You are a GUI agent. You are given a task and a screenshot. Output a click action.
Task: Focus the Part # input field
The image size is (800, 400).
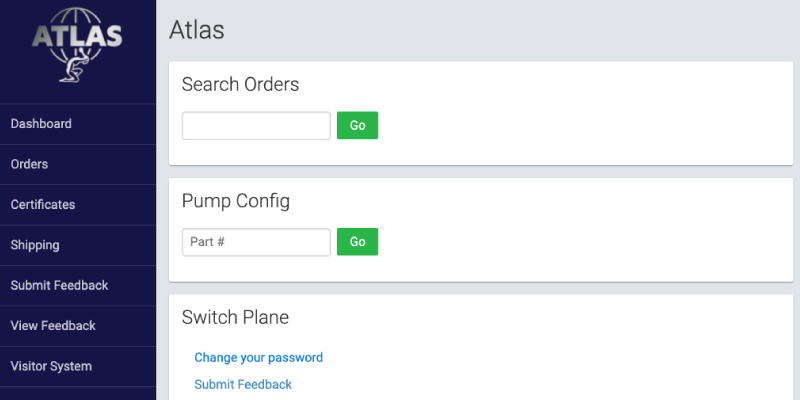pos(256,242)
